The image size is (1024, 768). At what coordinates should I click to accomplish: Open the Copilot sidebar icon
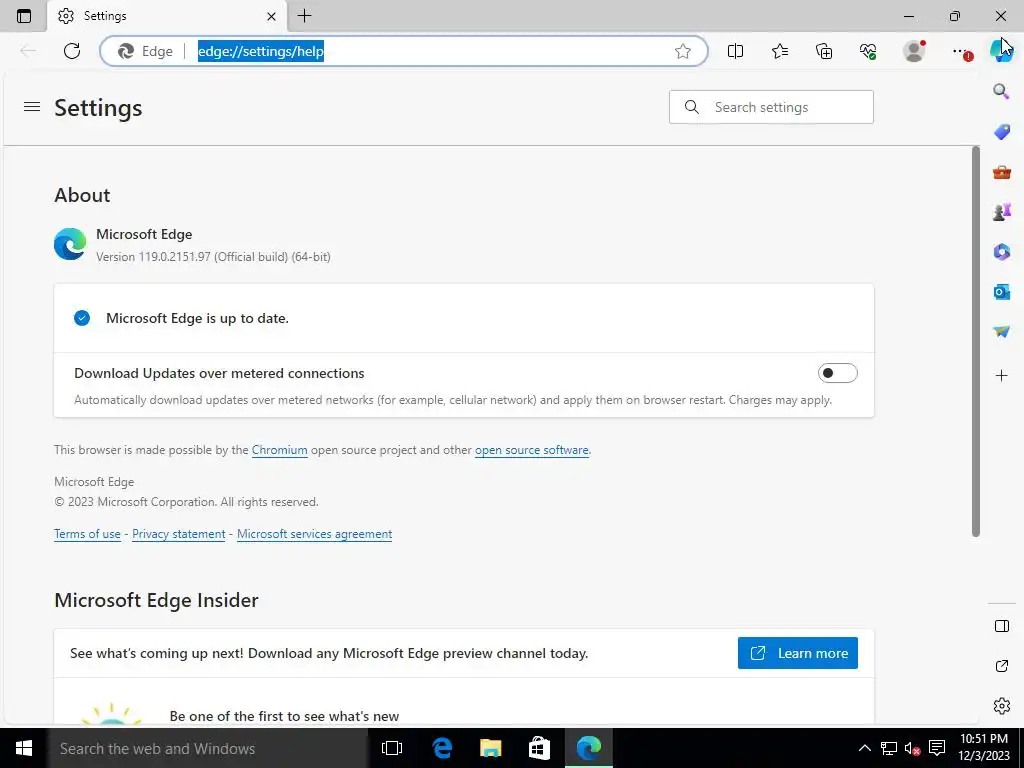click(1001, 51)
